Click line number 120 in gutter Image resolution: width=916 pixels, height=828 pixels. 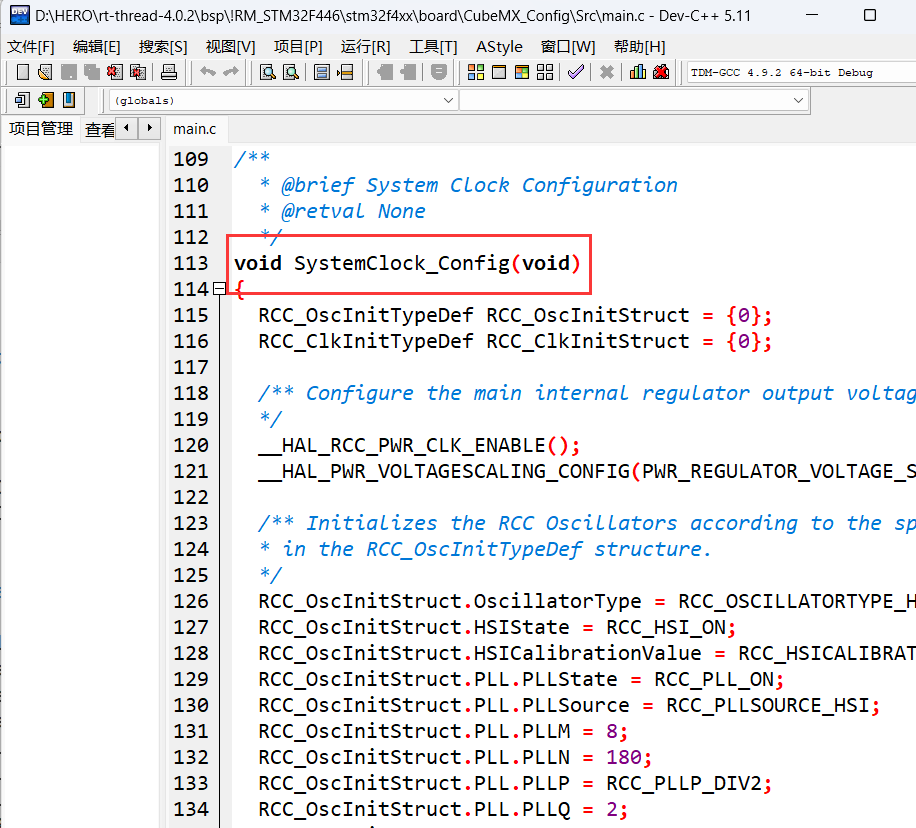tap(191, 446)
